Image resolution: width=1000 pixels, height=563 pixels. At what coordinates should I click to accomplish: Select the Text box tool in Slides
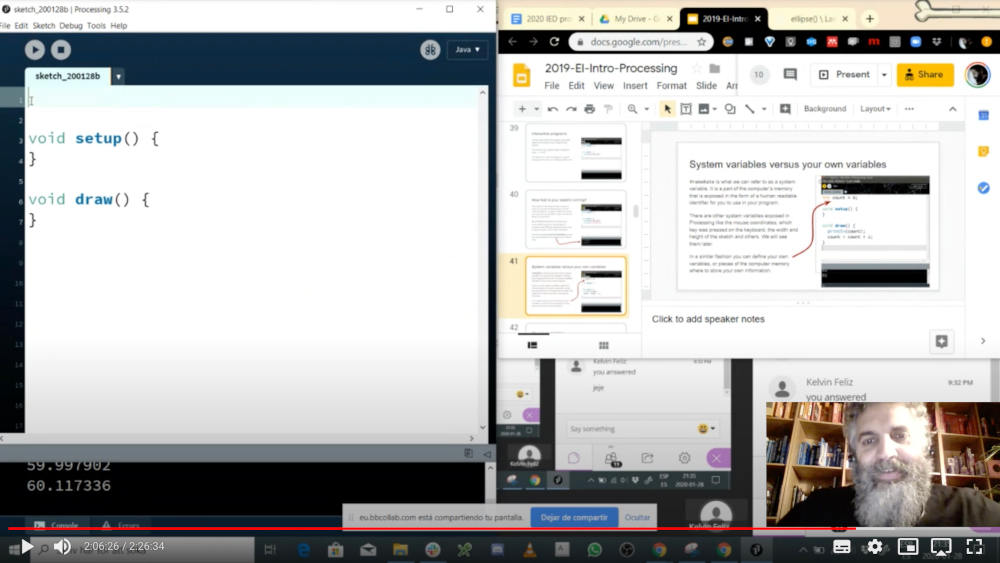tap(686, 109)
